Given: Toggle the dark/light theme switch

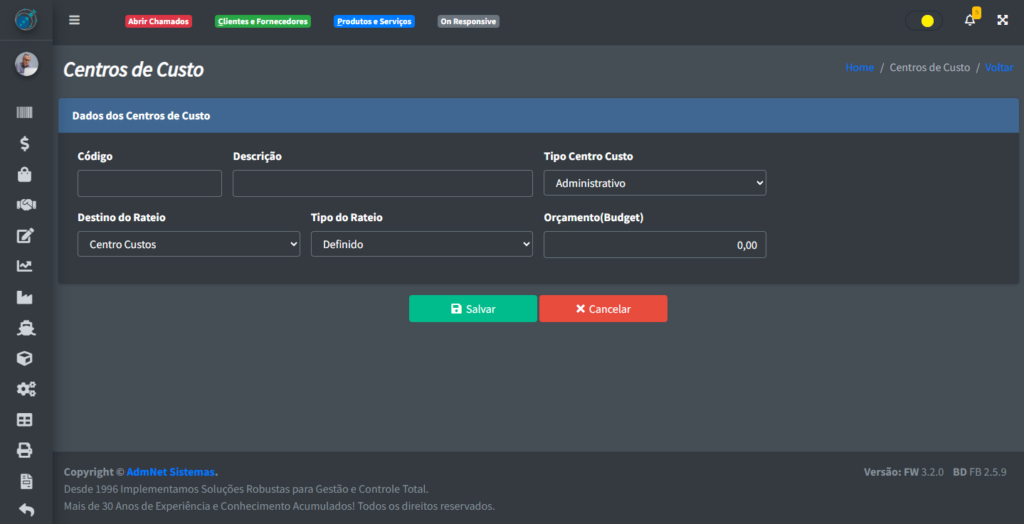Looking at the screenshot, I should pyautogui.click(x=923, y=21).
